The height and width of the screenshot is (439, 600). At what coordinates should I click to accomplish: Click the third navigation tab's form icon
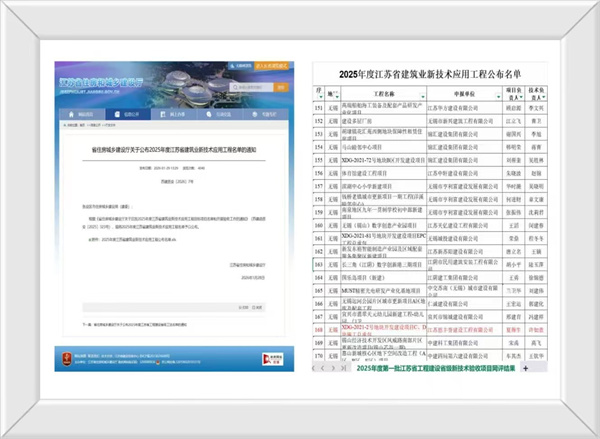pos(163,114)
